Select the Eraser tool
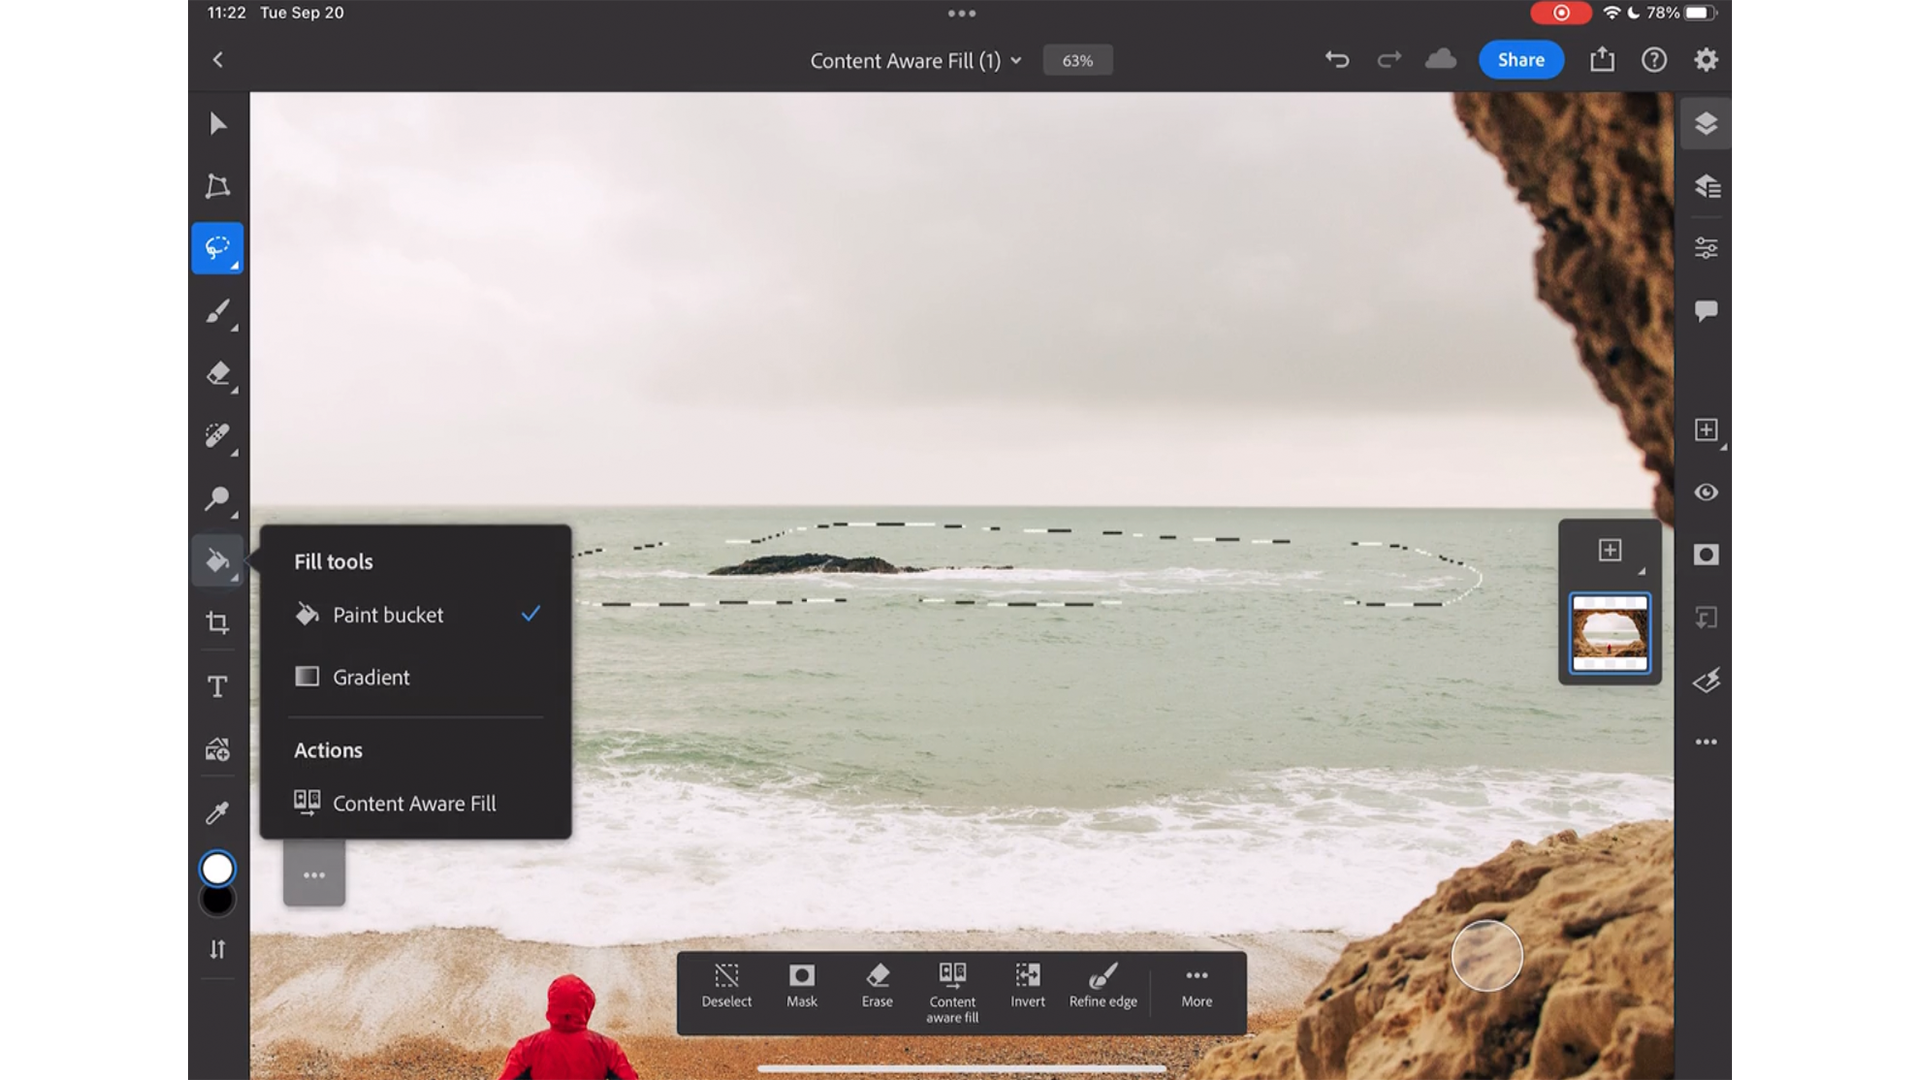The image size is (1920, 1080). (x=216, y=373)
